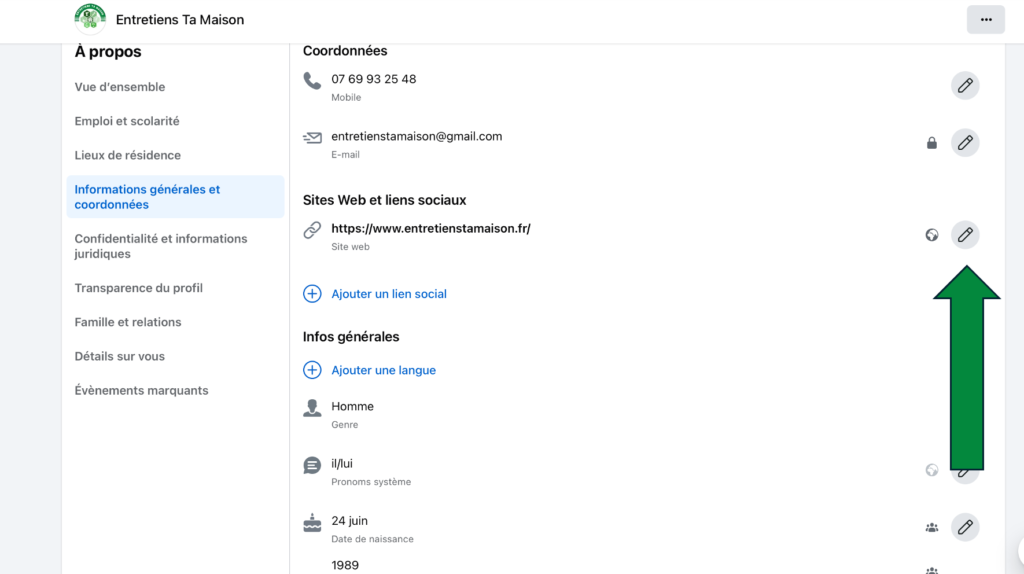This screenshot has height=574, width=1024.
Task: Open Famille et relations section
Action: tap(128, 322)
